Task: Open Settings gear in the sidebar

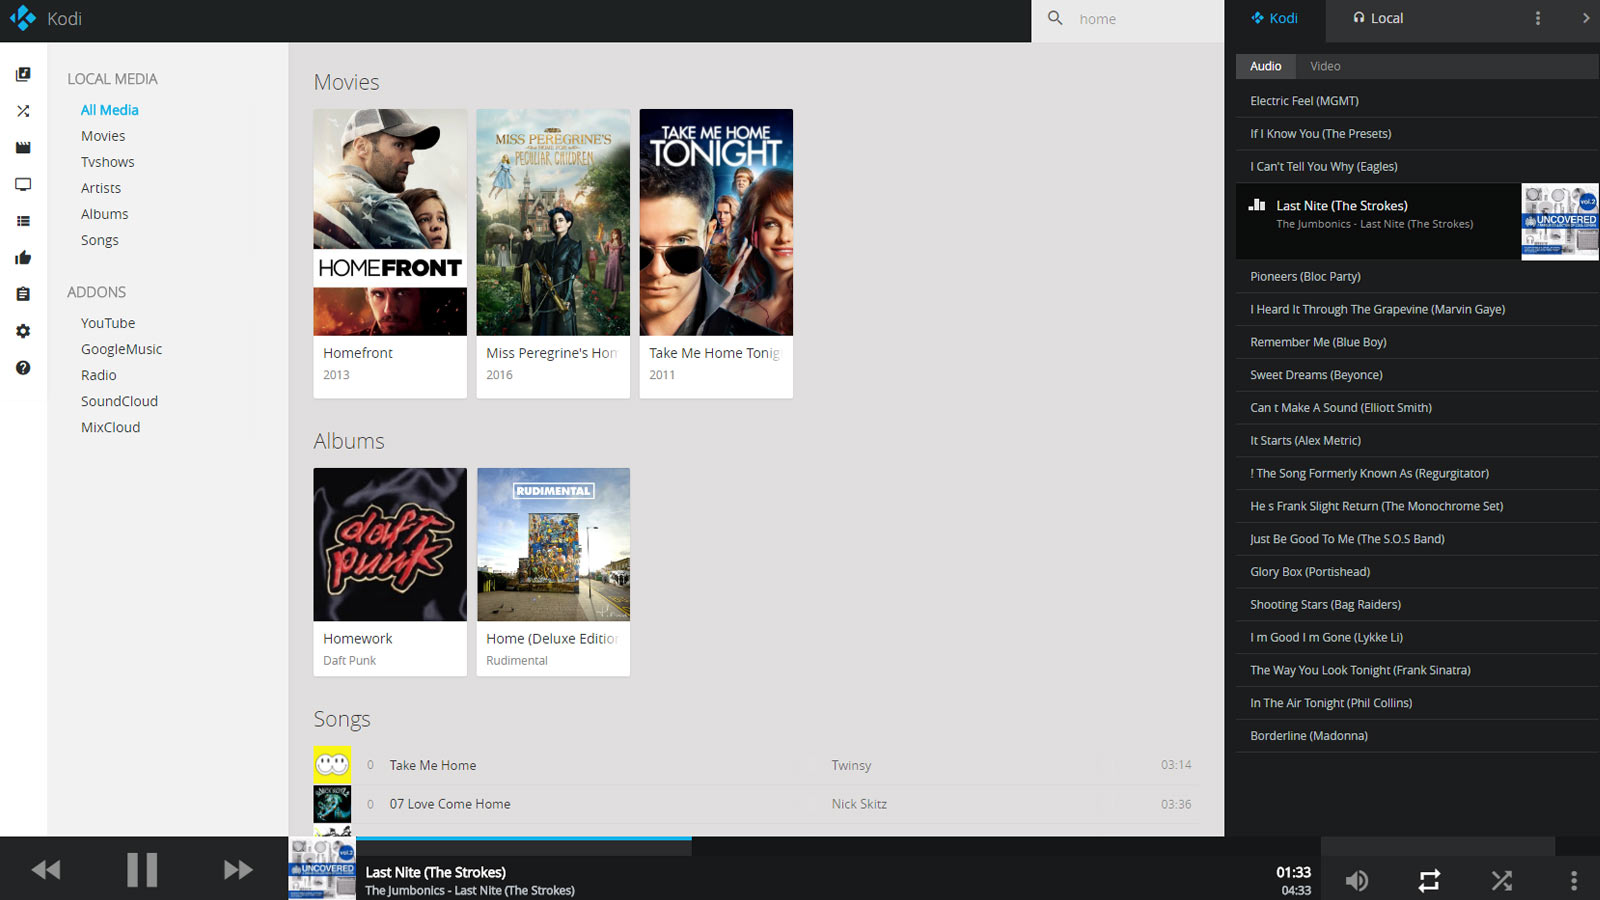Action: point(23,331)
